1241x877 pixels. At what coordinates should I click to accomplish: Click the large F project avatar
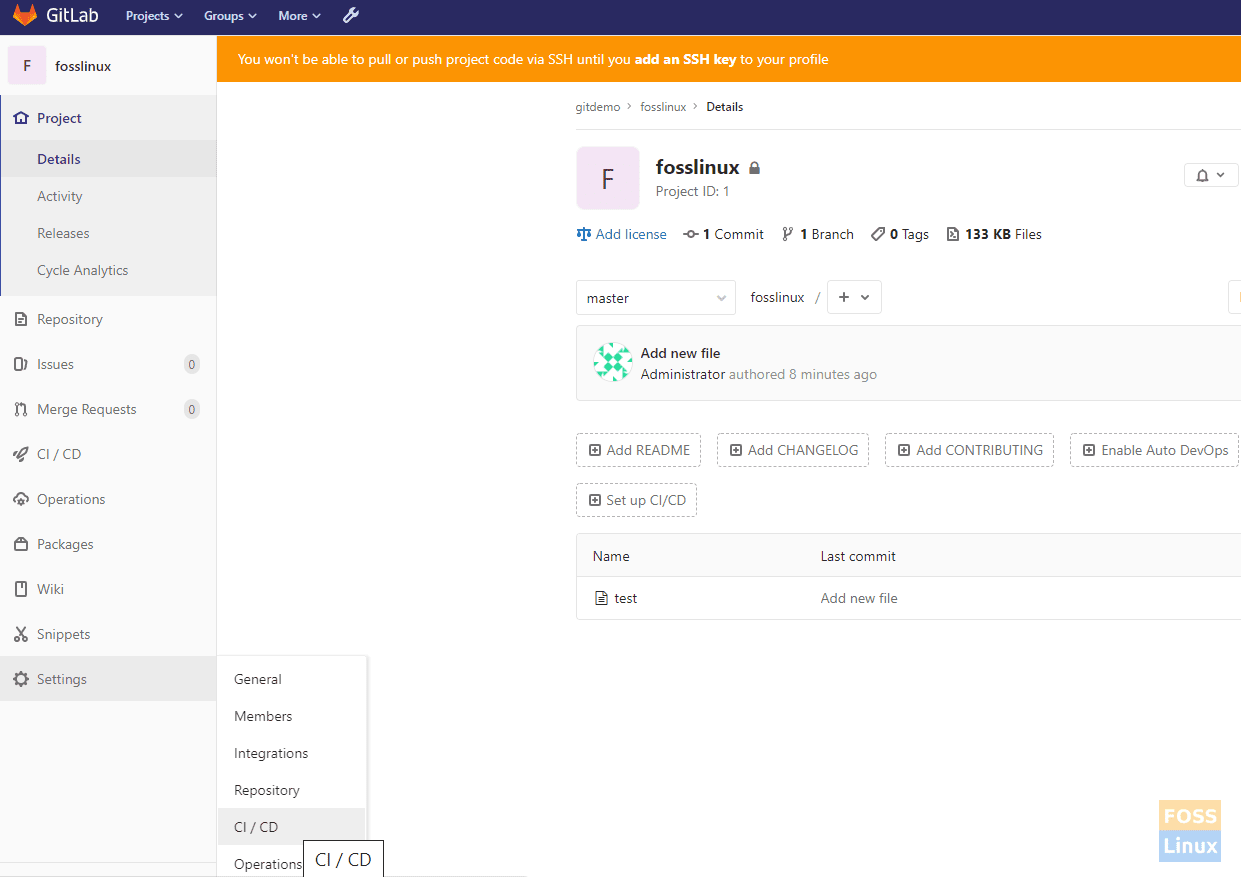click(608, 178)
